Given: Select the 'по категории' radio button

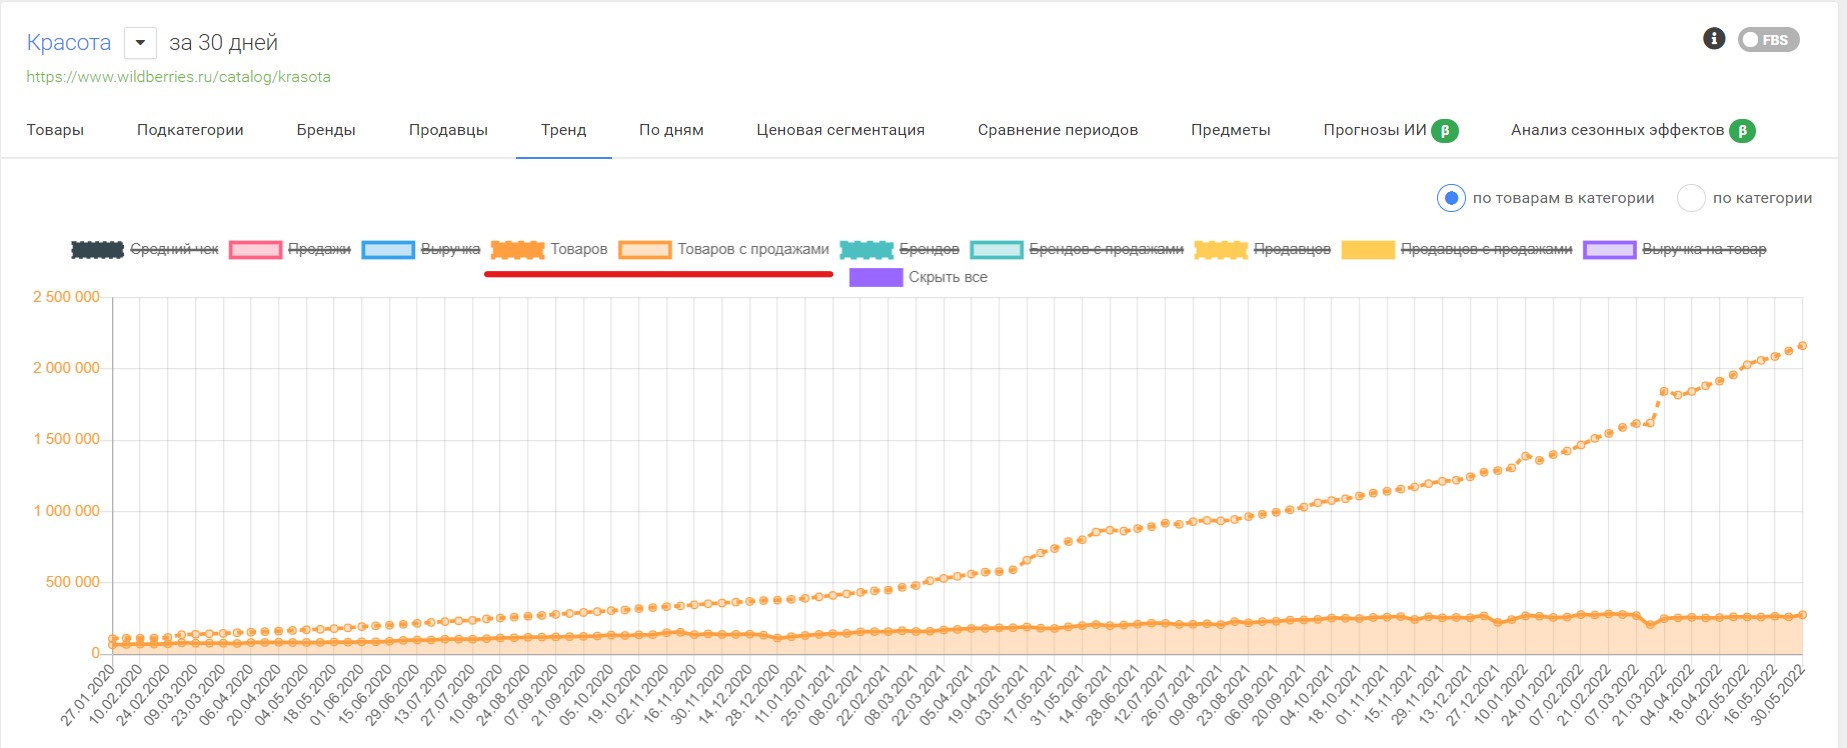Looking at the screenshot, I should click(x=1690, y=198).
